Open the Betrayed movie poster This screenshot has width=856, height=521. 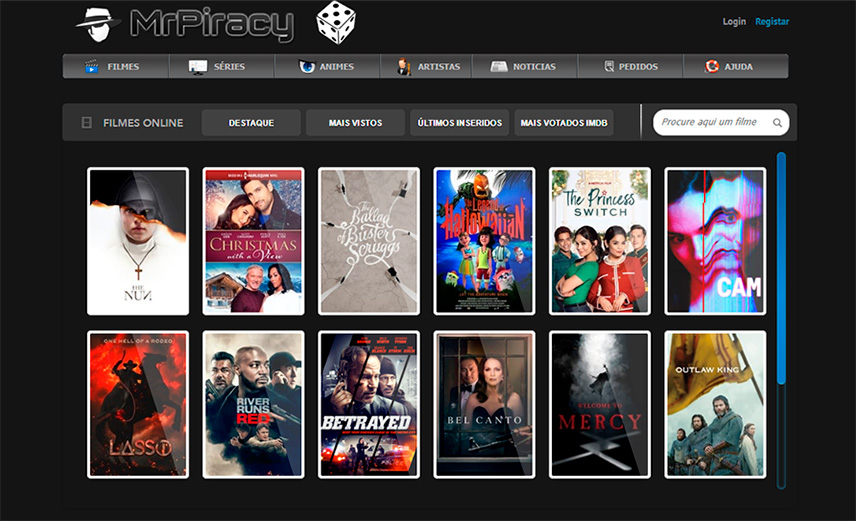click(369, 405)
